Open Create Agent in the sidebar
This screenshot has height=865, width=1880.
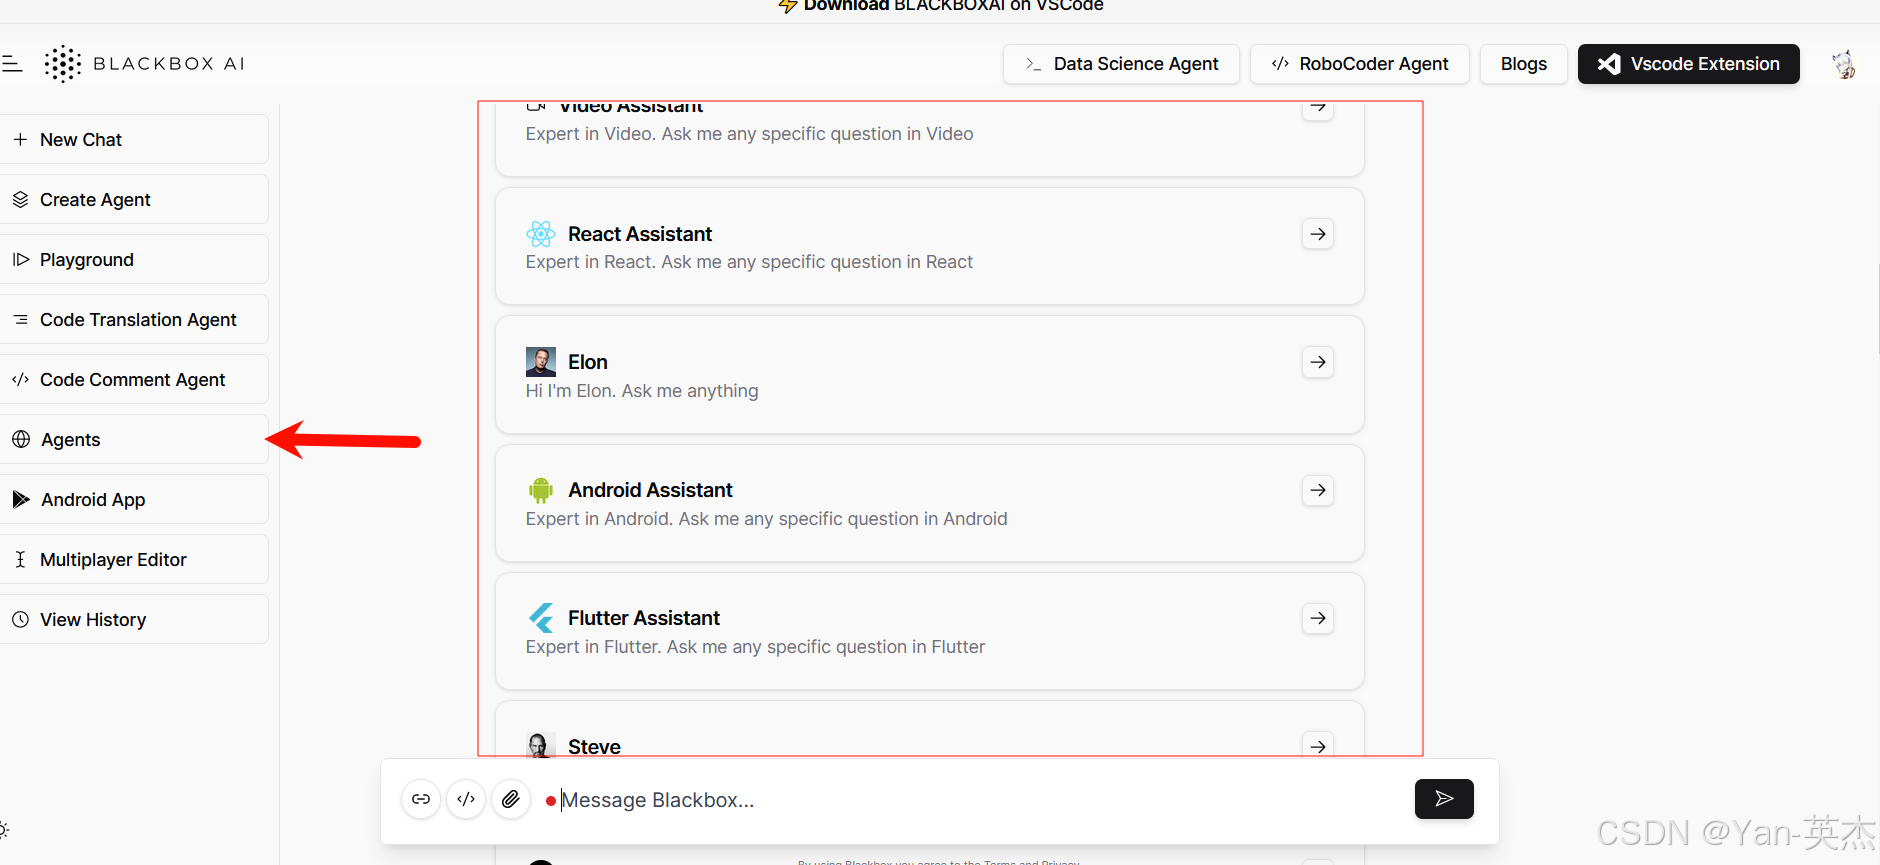coord(134,200)
